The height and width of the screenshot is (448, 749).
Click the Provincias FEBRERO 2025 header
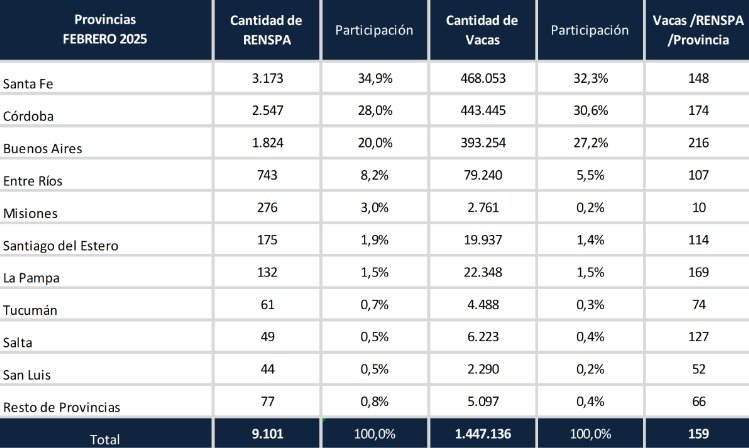(x=105, y=30)
